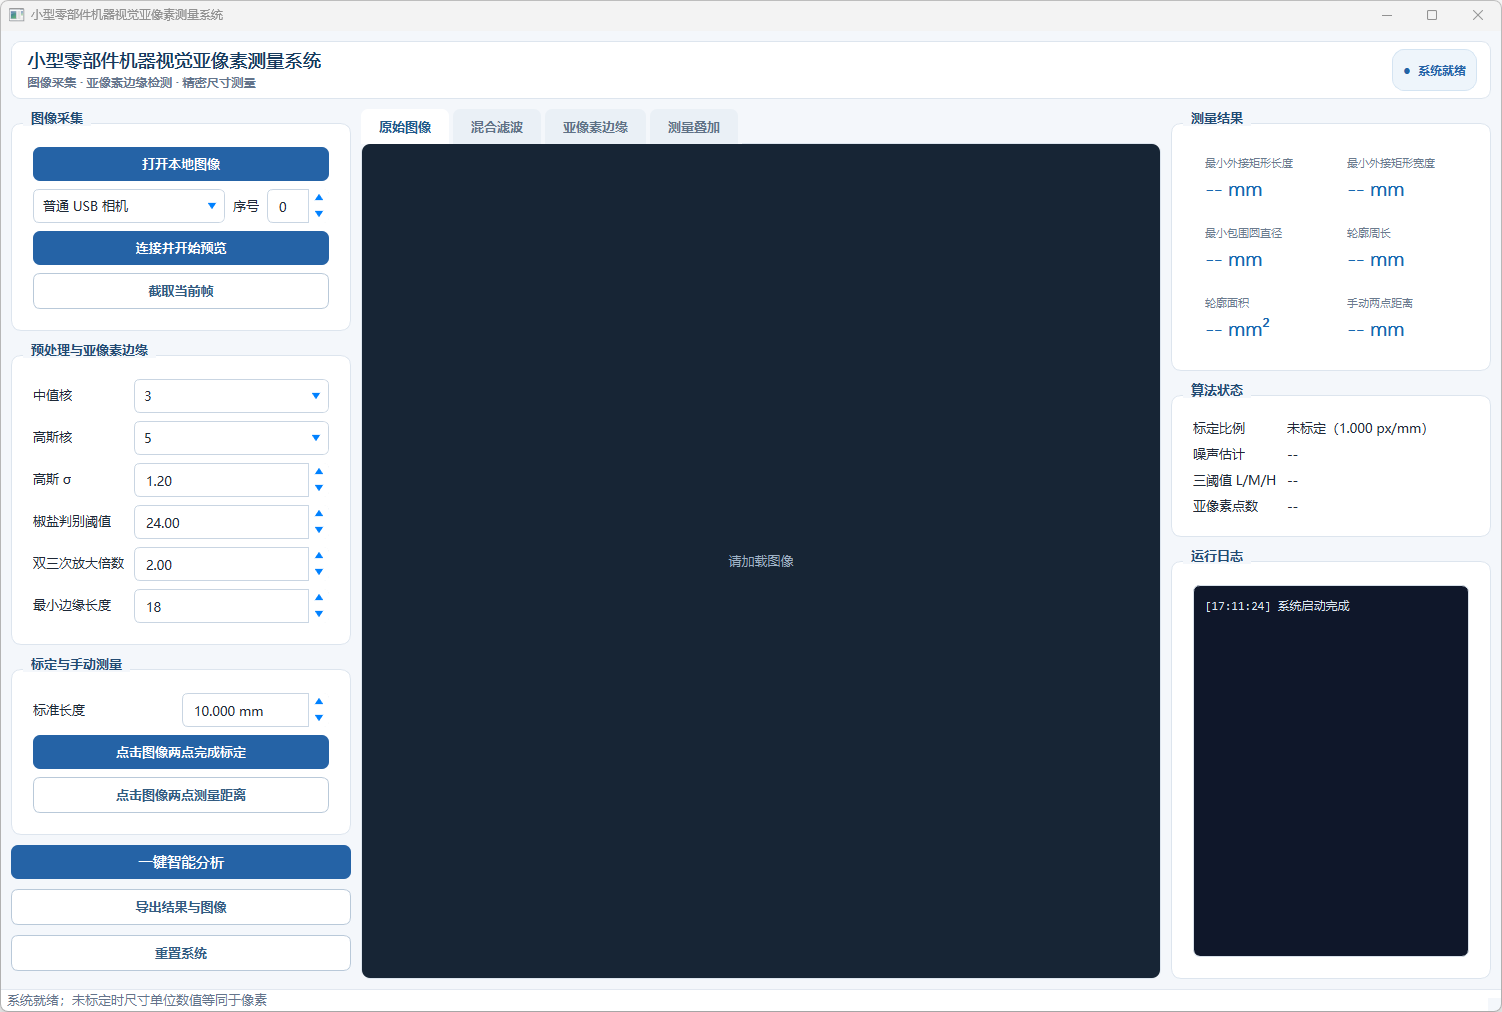Open the 测量叠加 tab
Screen dimensions: 1502x1012
tap(694, 127)
